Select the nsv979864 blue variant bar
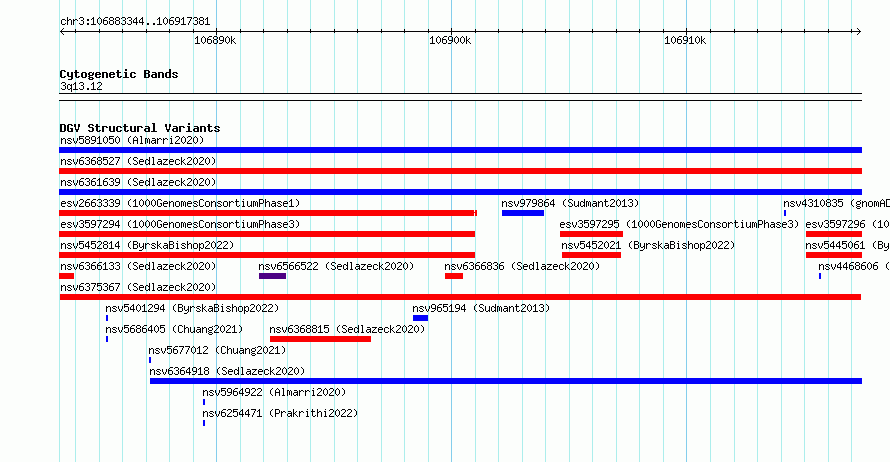The image size is (890, 462). tap(523, 213)
